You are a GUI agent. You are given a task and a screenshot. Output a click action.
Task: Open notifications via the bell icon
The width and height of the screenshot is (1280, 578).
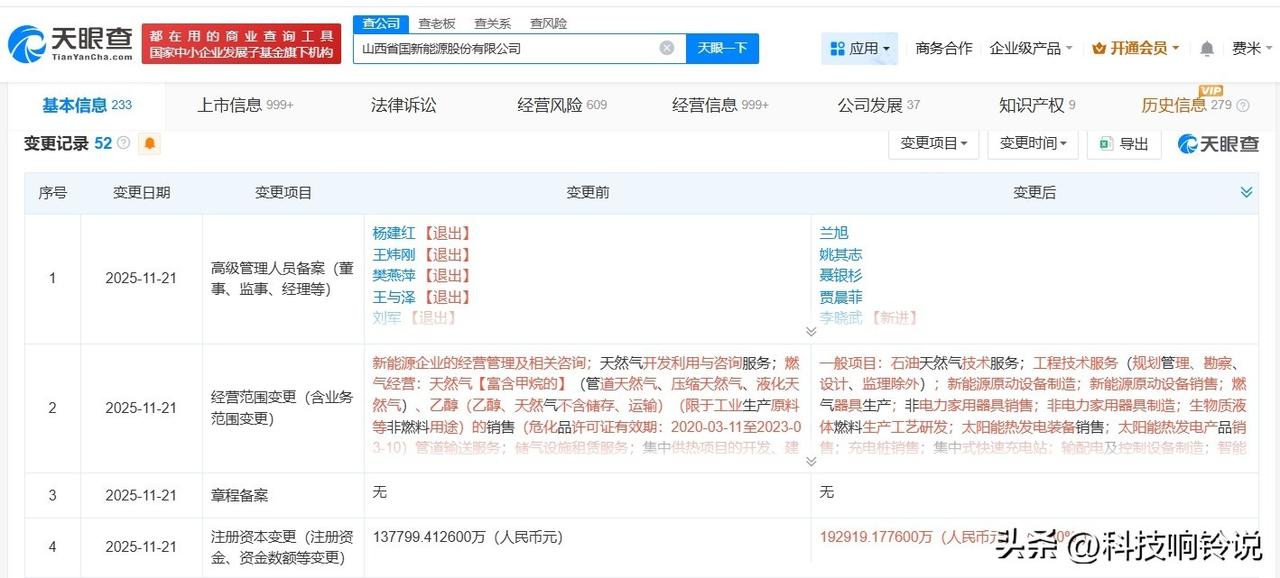1205,47
